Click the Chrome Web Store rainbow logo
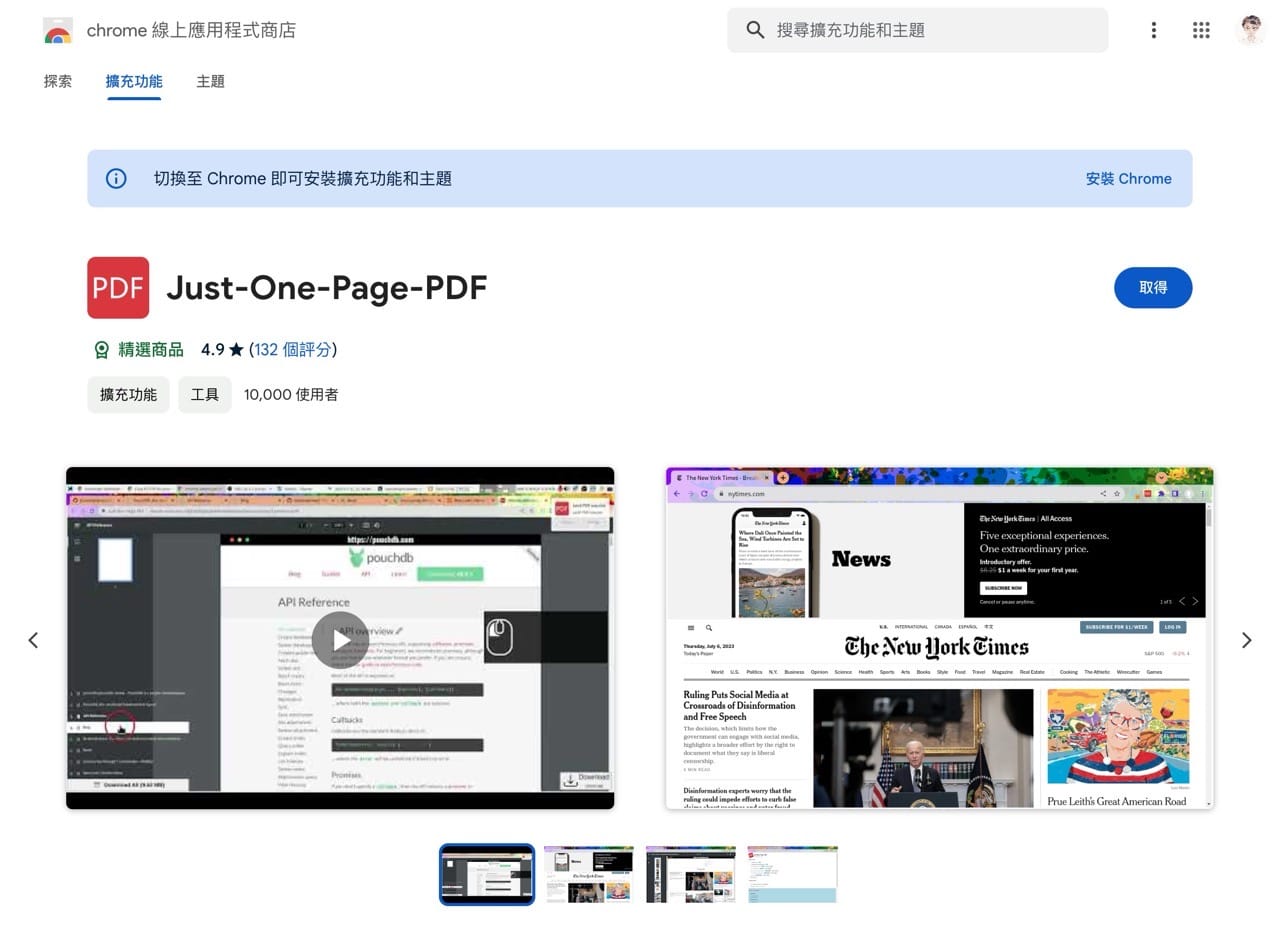This screenshot has height=928, width=1280. coord(58,31)
